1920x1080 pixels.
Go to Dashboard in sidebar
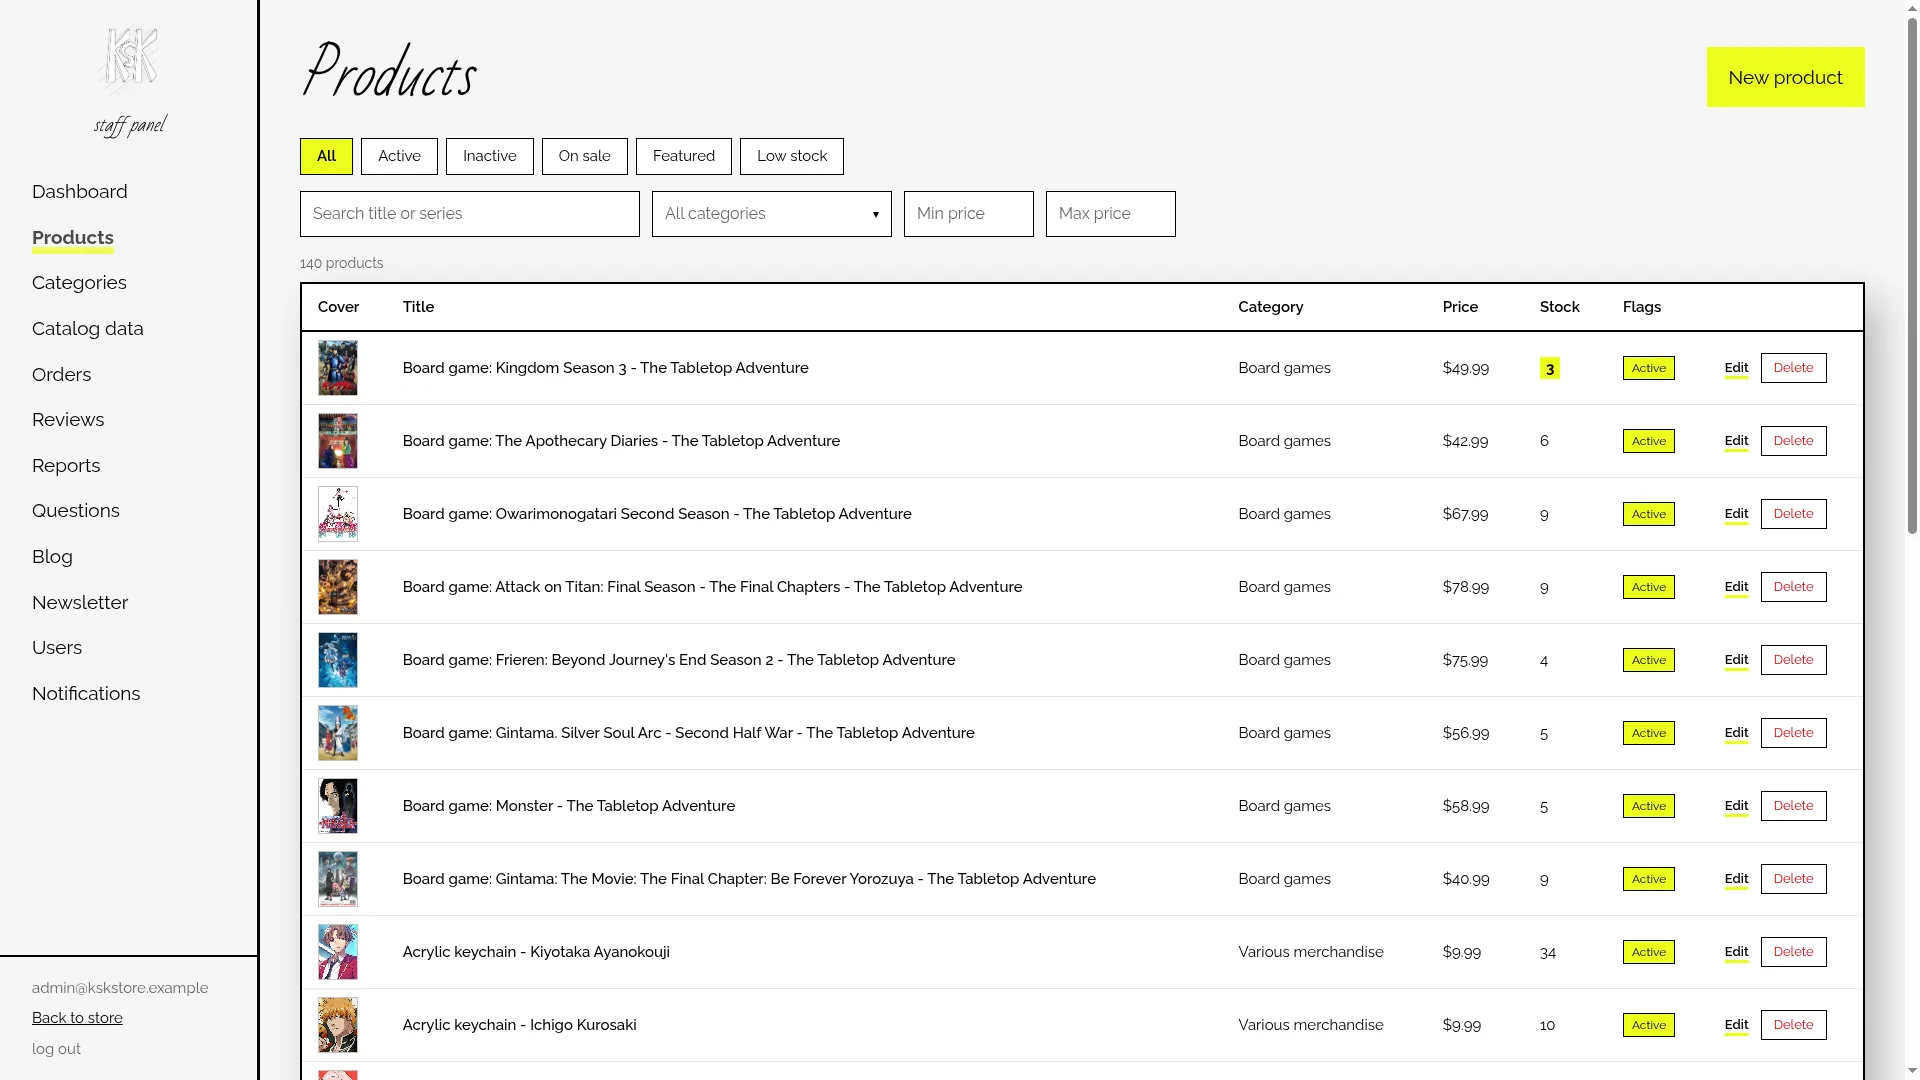point(80,192)
